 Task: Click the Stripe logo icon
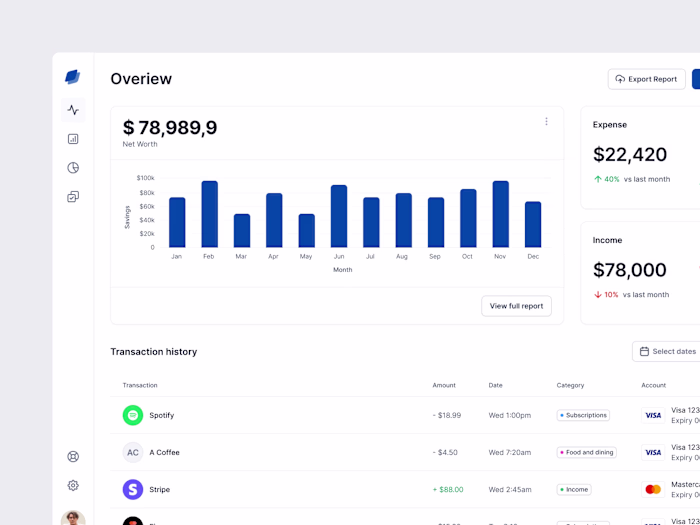pos(133,489)
